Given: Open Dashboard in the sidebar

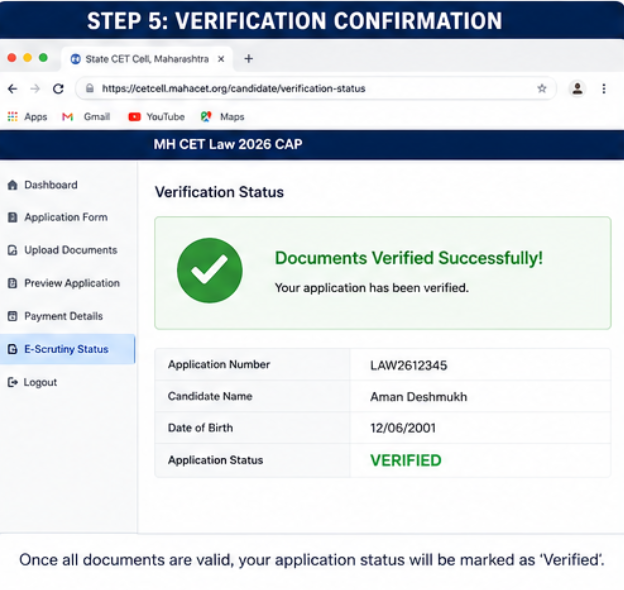Looking at the screenshot, I should point(51,185).
